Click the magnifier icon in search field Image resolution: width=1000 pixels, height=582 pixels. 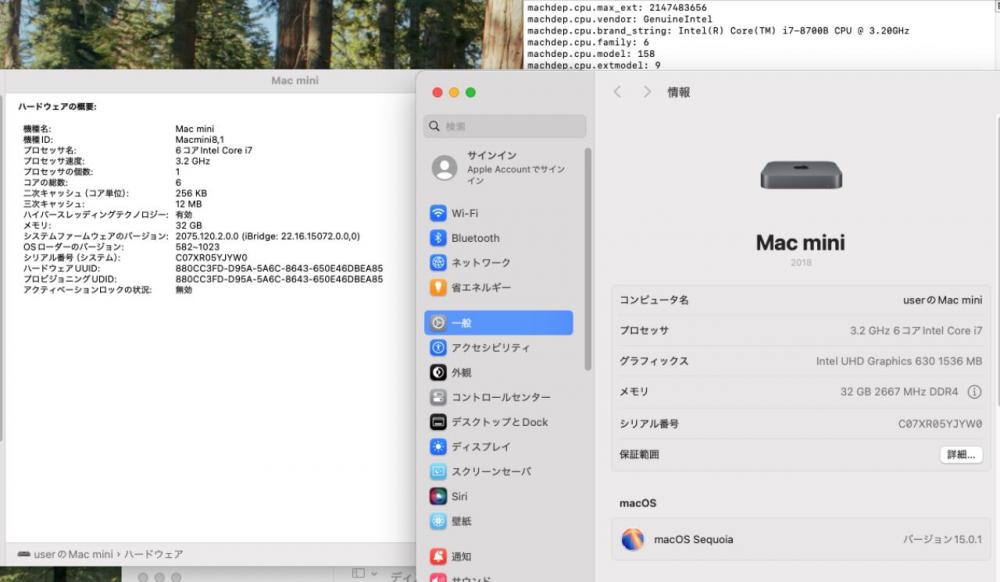pos(434,126)
